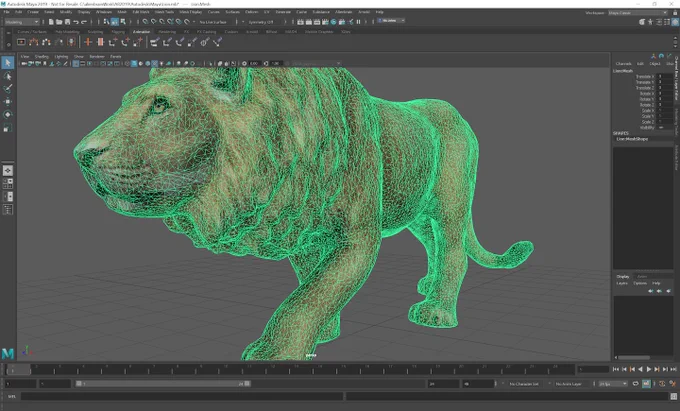Toggle the viewport textured display button

point(154,63)
